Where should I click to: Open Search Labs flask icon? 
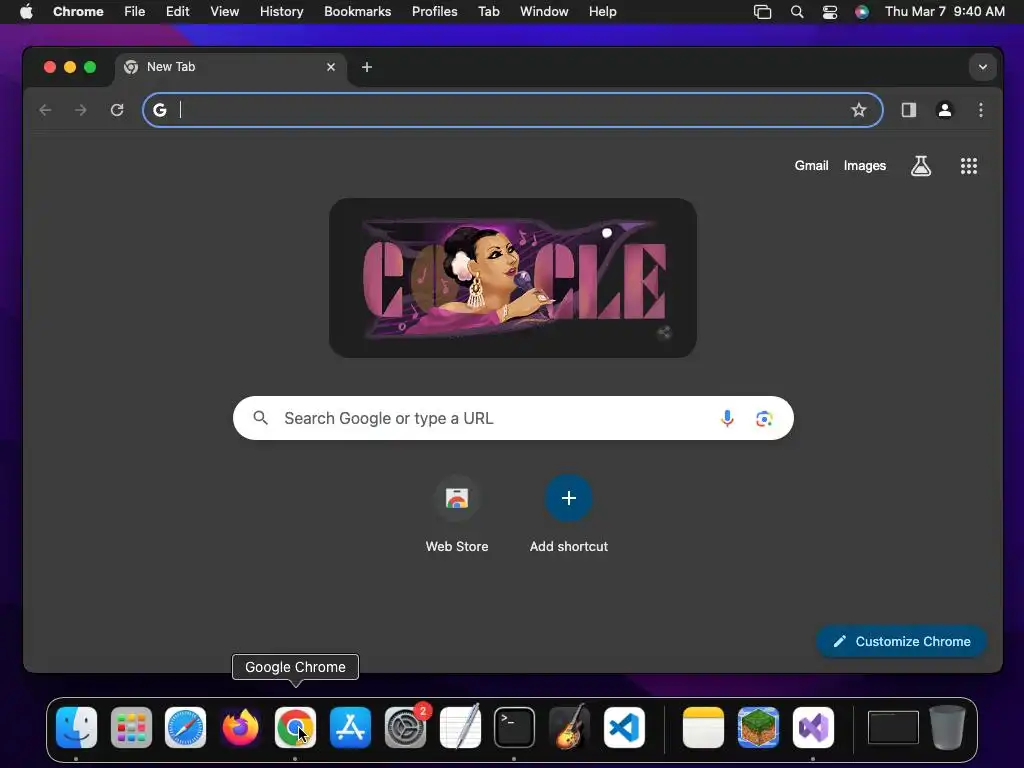point(921,166)
